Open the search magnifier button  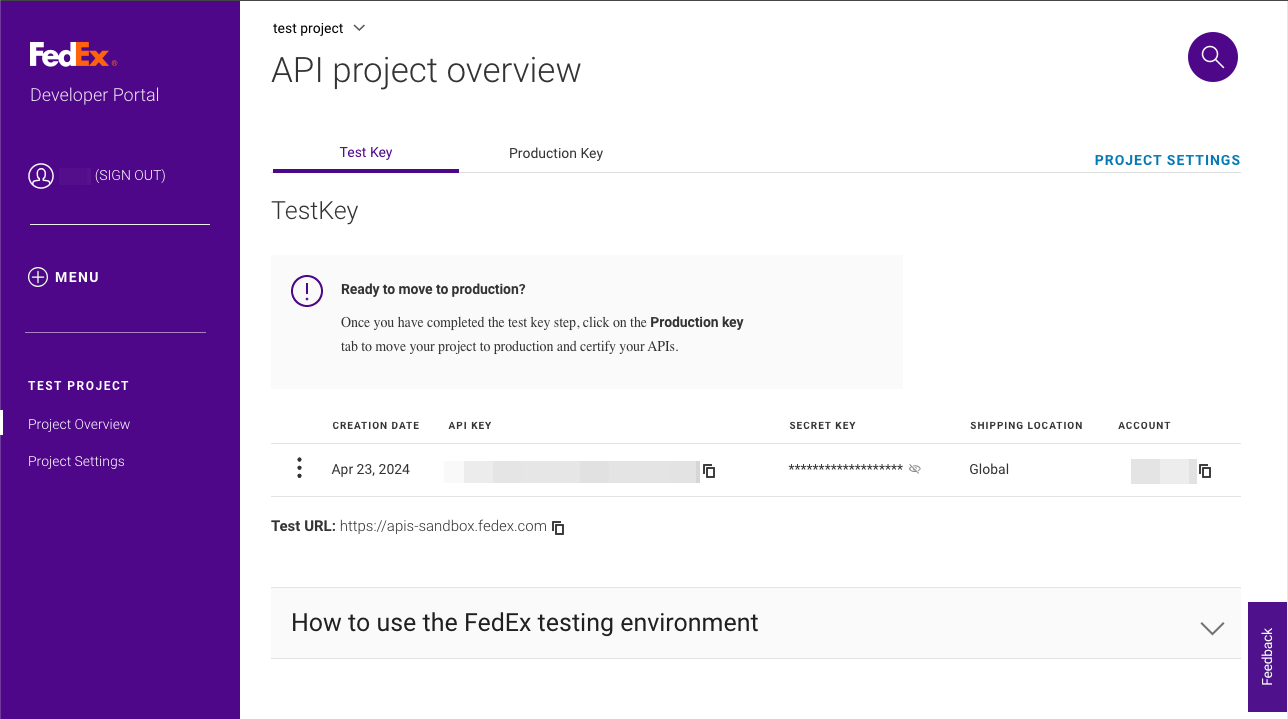point(1212,57)
